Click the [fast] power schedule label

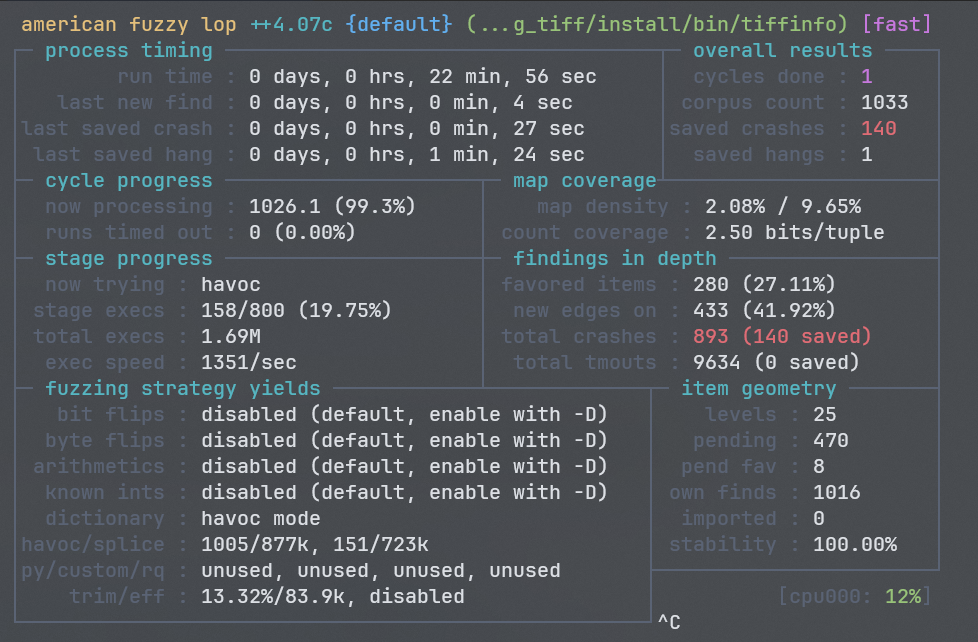tap(897, 24)
